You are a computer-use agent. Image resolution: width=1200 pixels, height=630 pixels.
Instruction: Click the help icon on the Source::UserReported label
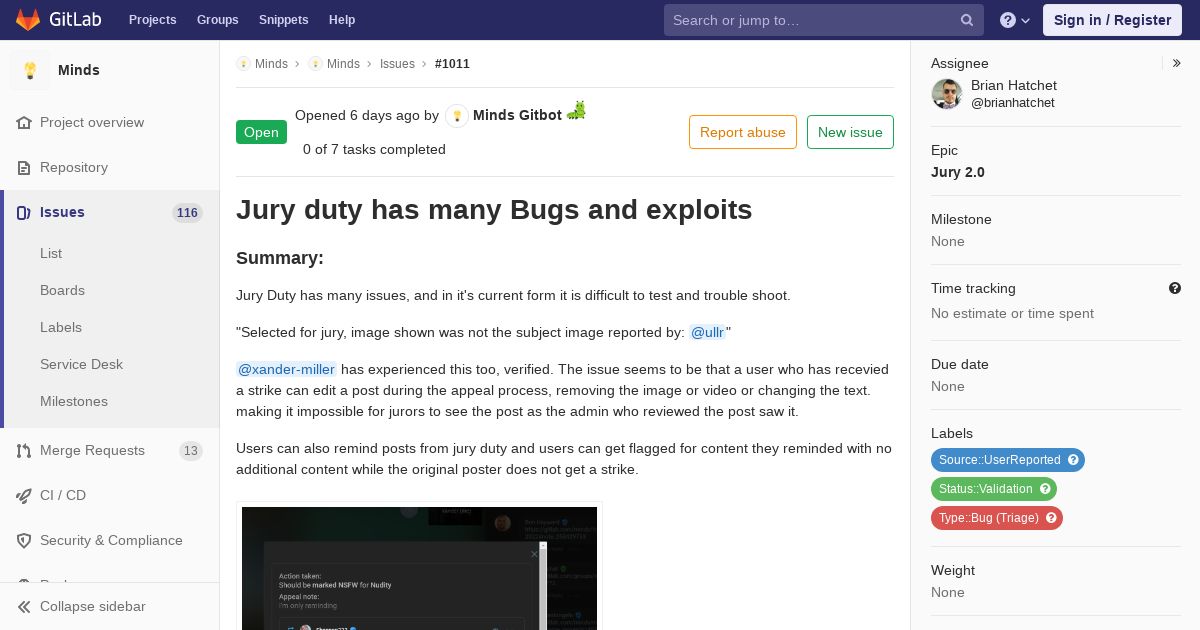tap(1073, 460)
